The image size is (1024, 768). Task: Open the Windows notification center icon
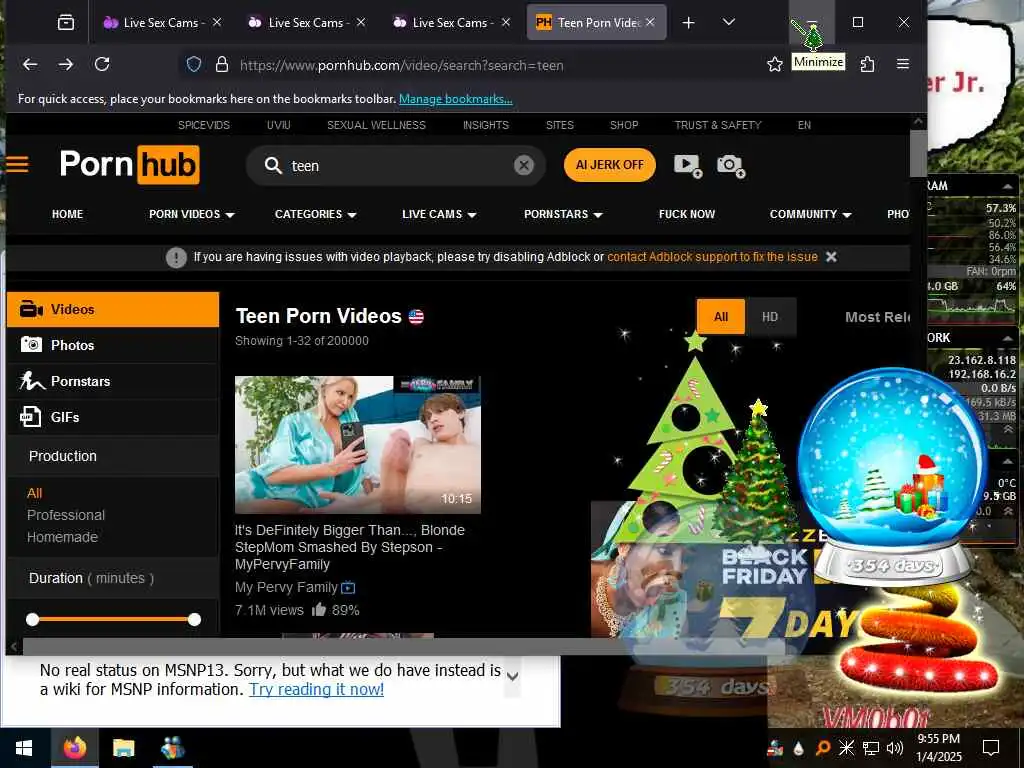click(991, 748)
